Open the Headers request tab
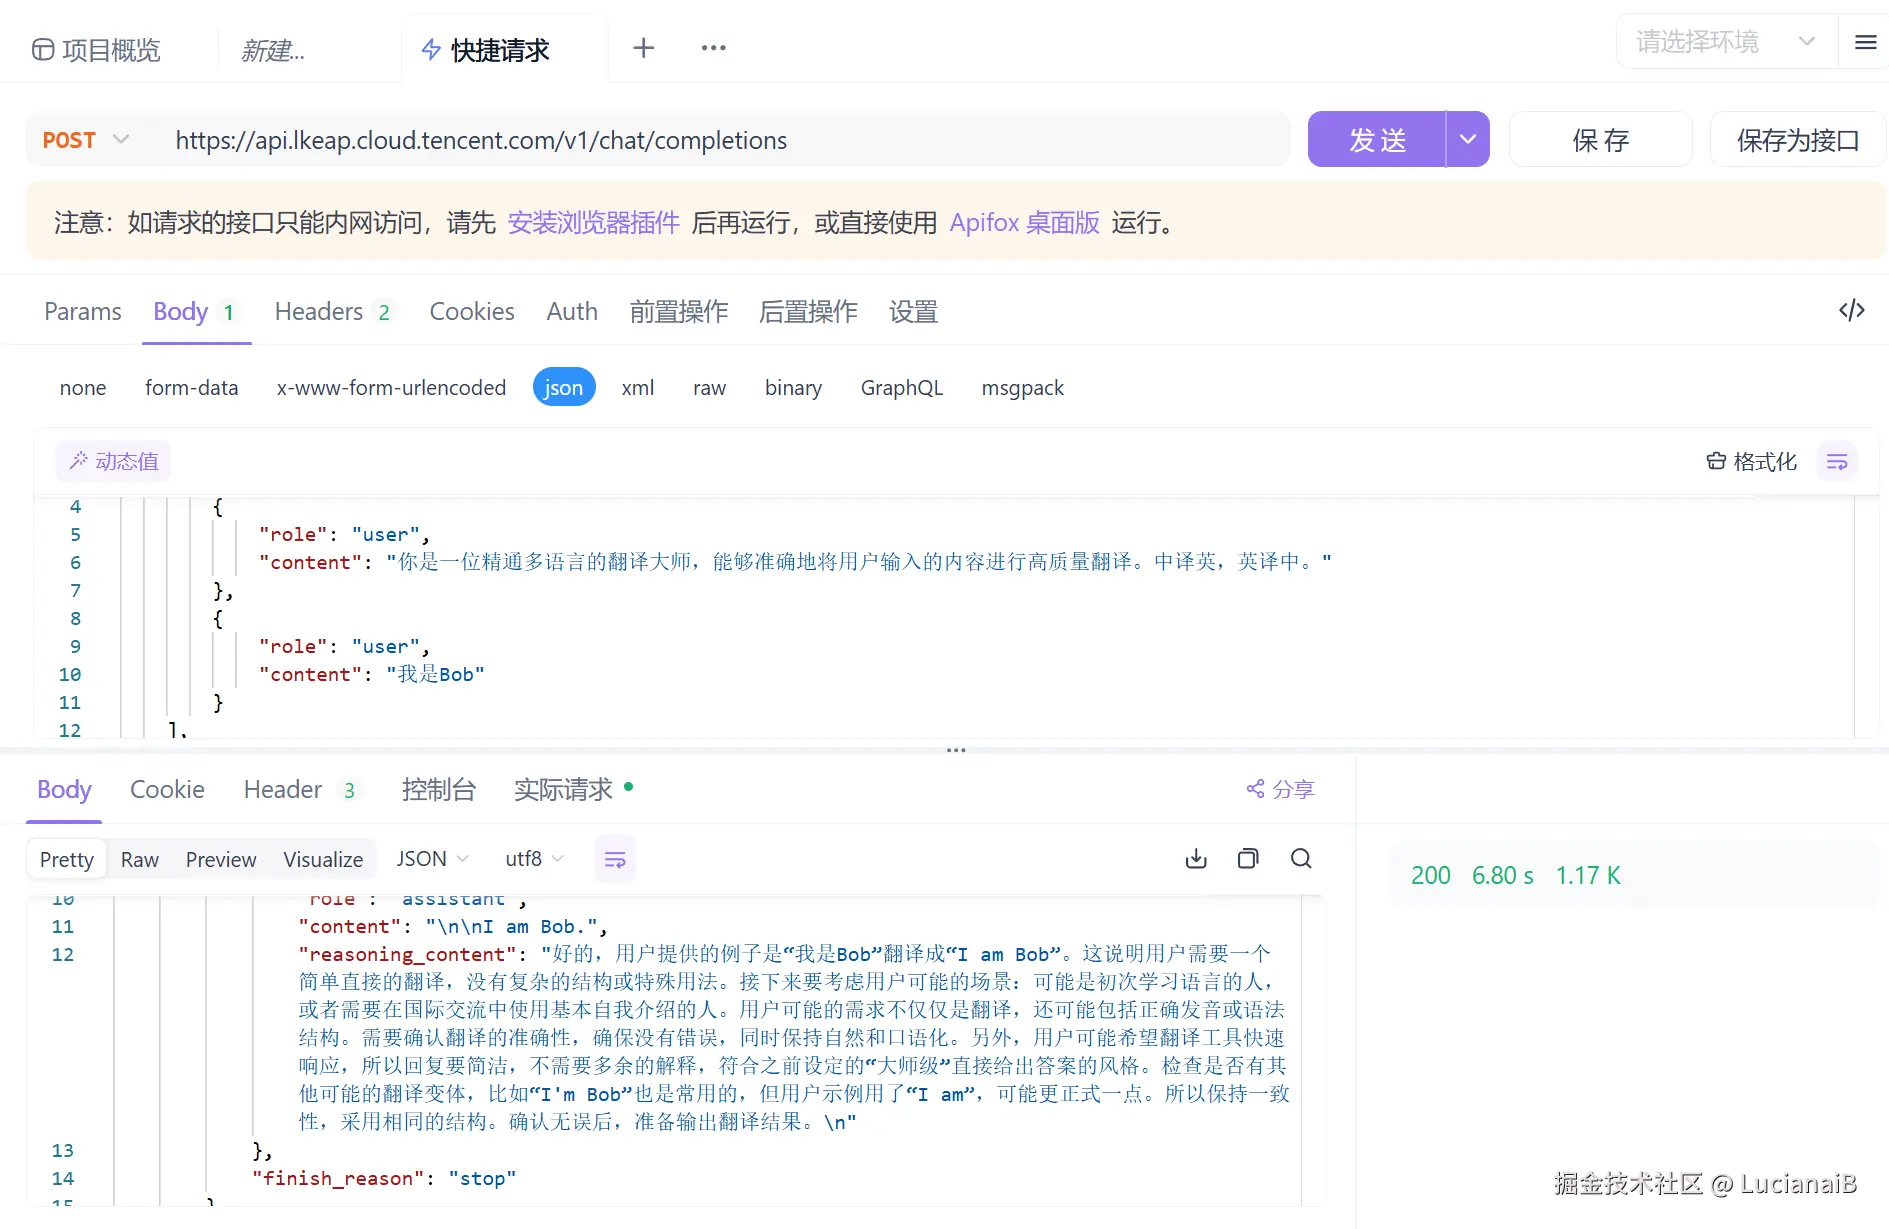The width and height of the screenshot is (1889, 1229). (x=334, y=312)
